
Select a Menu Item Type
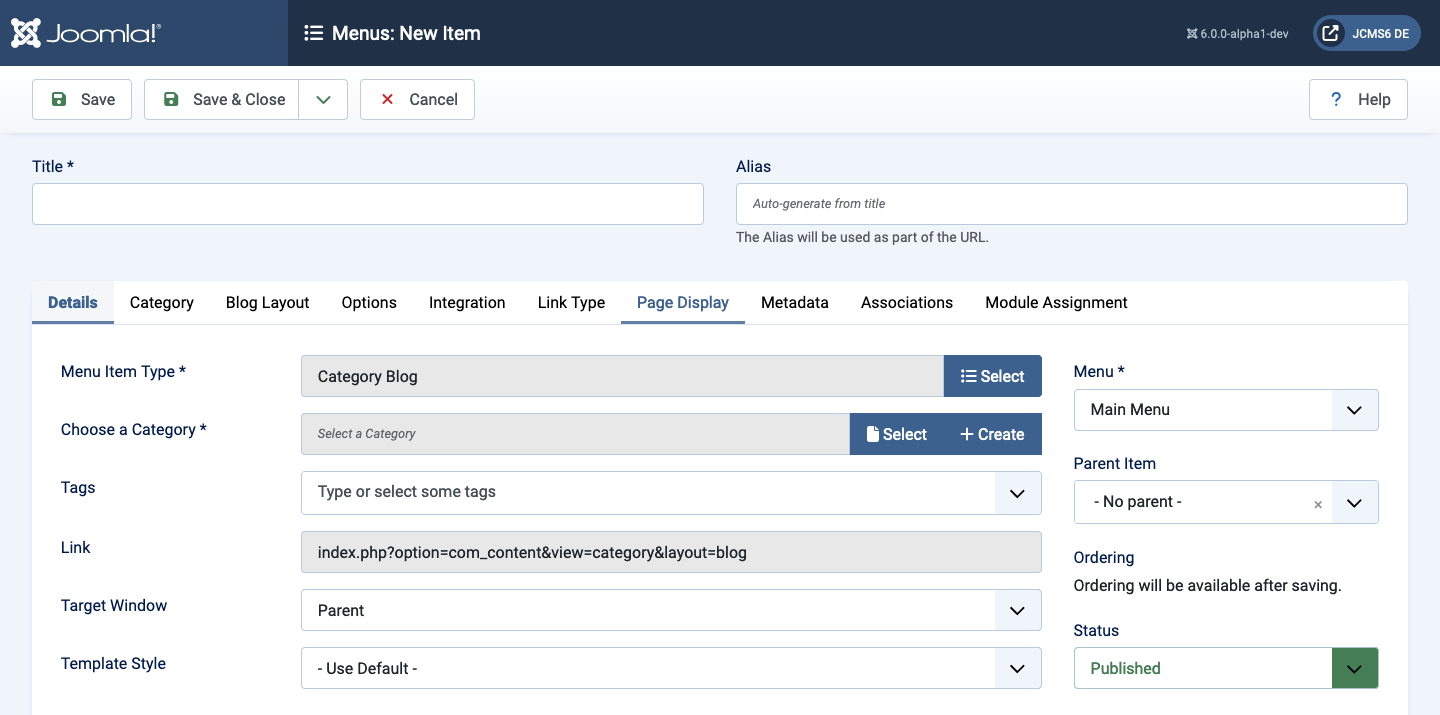click(993, 376)
